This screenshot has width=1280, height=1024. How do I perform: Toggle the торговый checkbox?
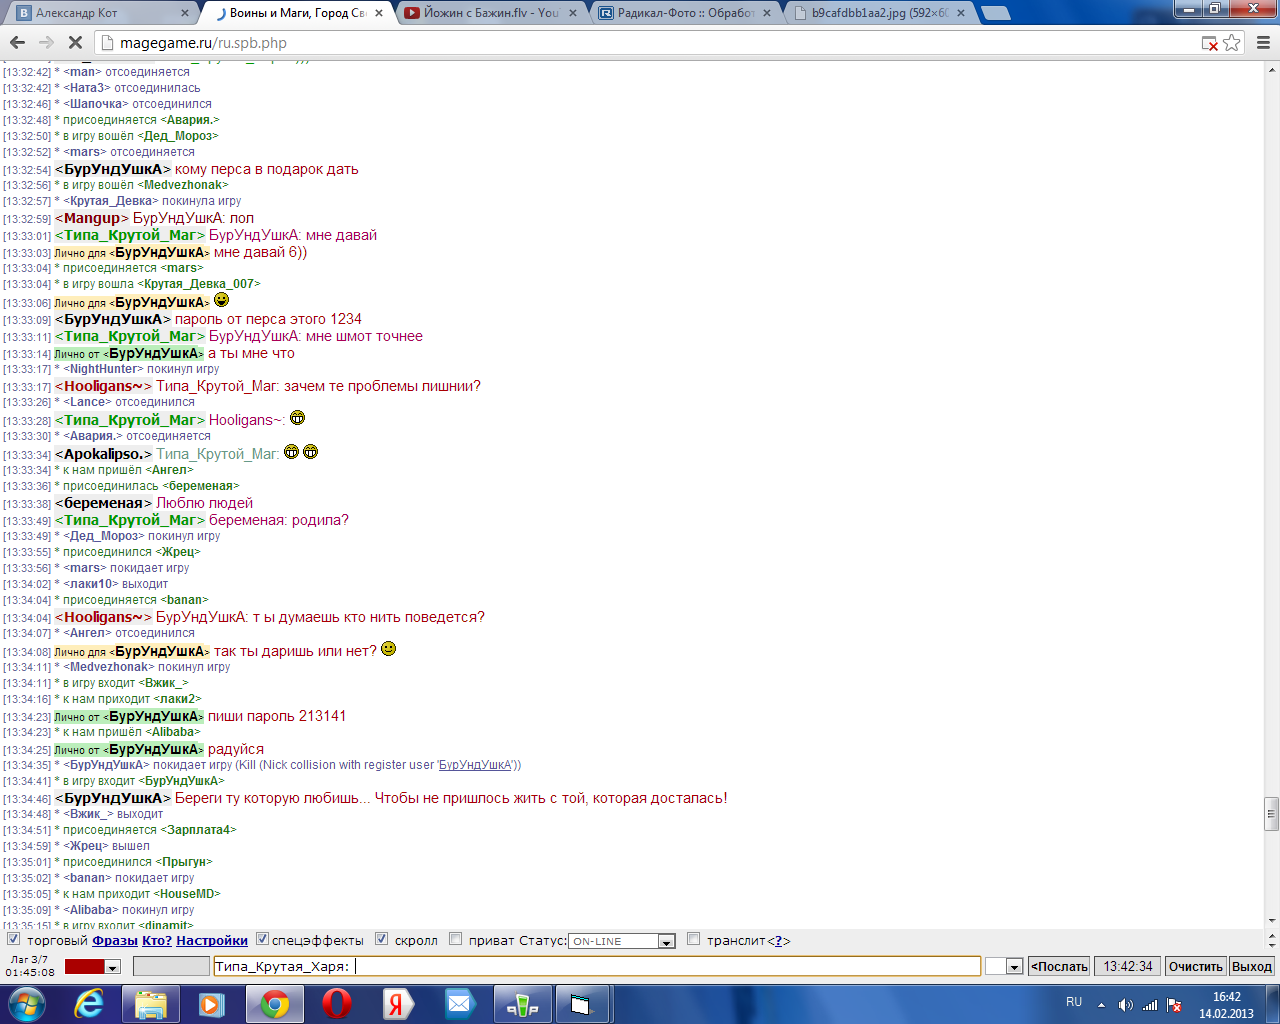[x=14, y=939]
